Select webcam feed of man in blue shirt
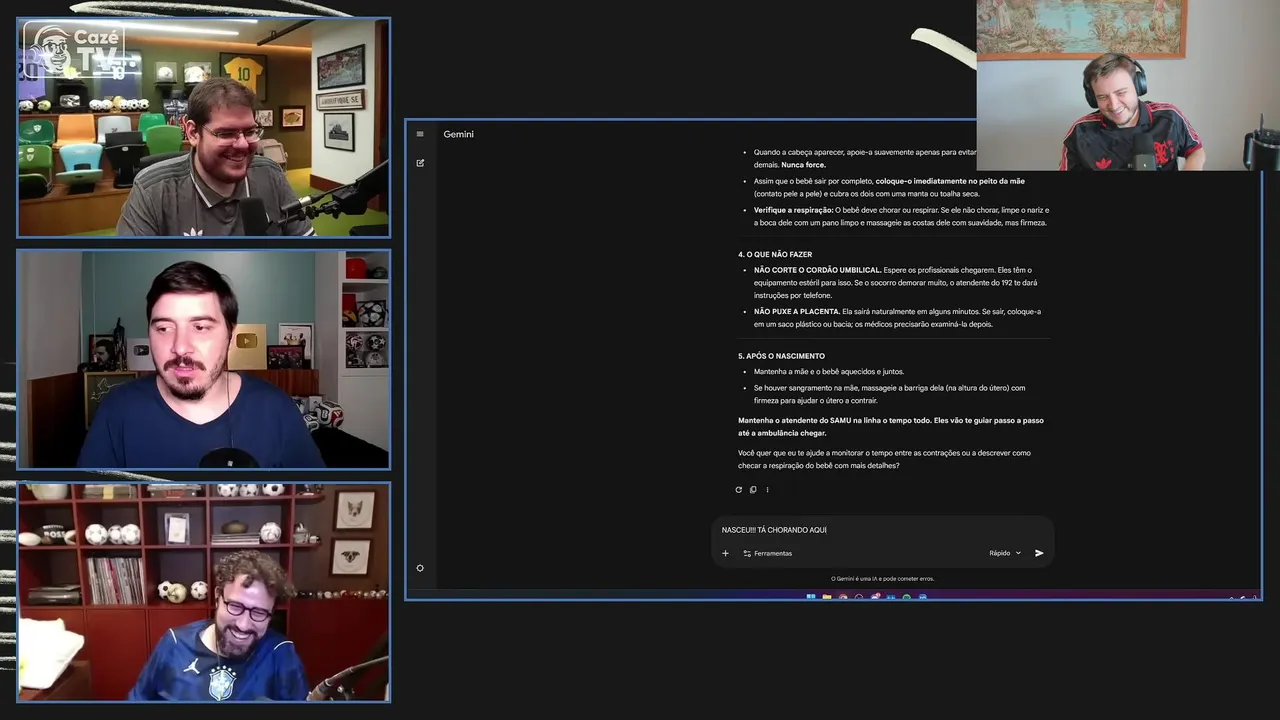The height and width of the screenshot is (720, 1280). click(204, 359)
